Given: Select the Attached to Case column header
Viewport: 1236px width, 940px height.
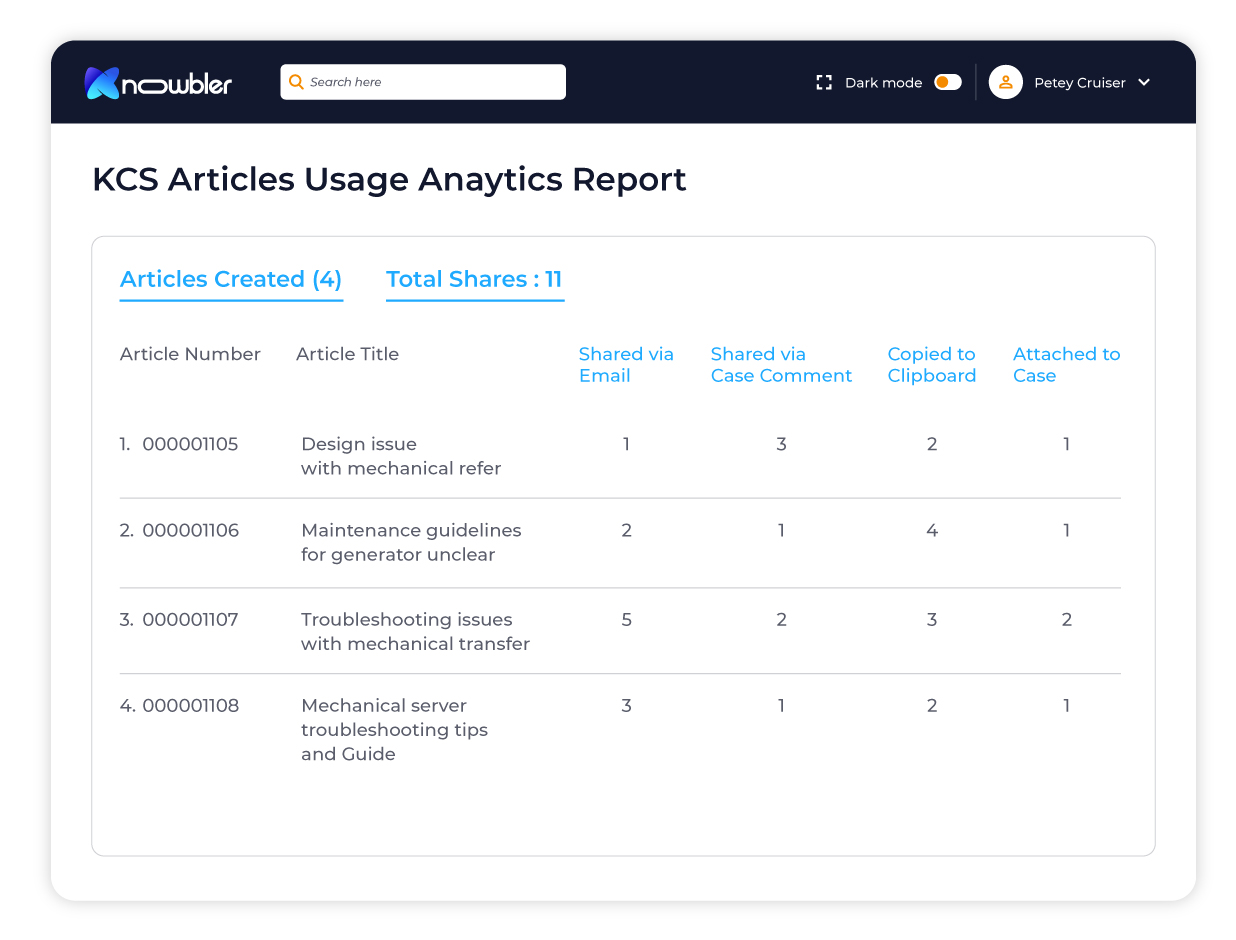Looking at the screenshot, I should tap(1066, 364).
